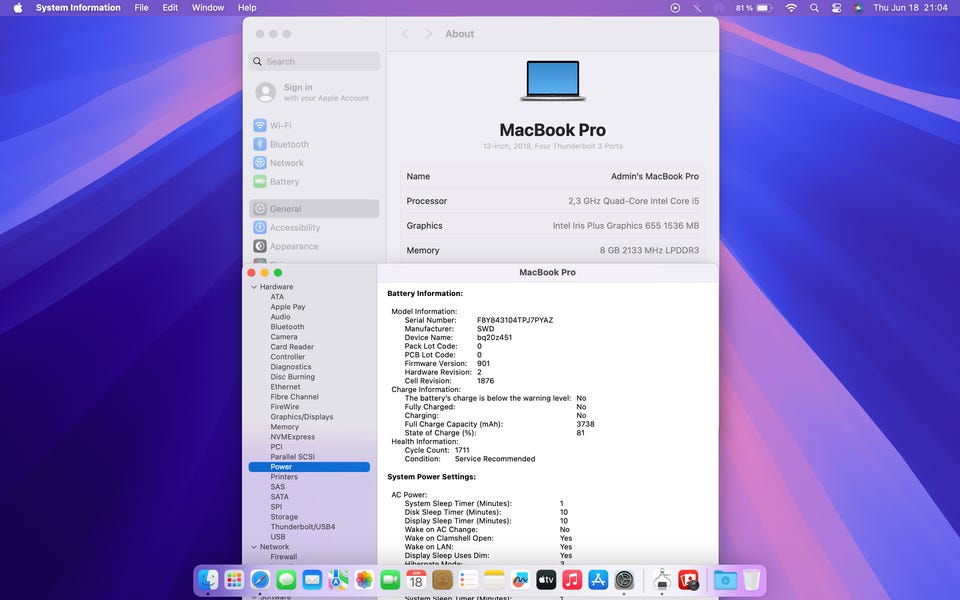Viewport: 960px width, 600px height.
Task: Select Power in the Hardware list
Action: click(309, 467)
